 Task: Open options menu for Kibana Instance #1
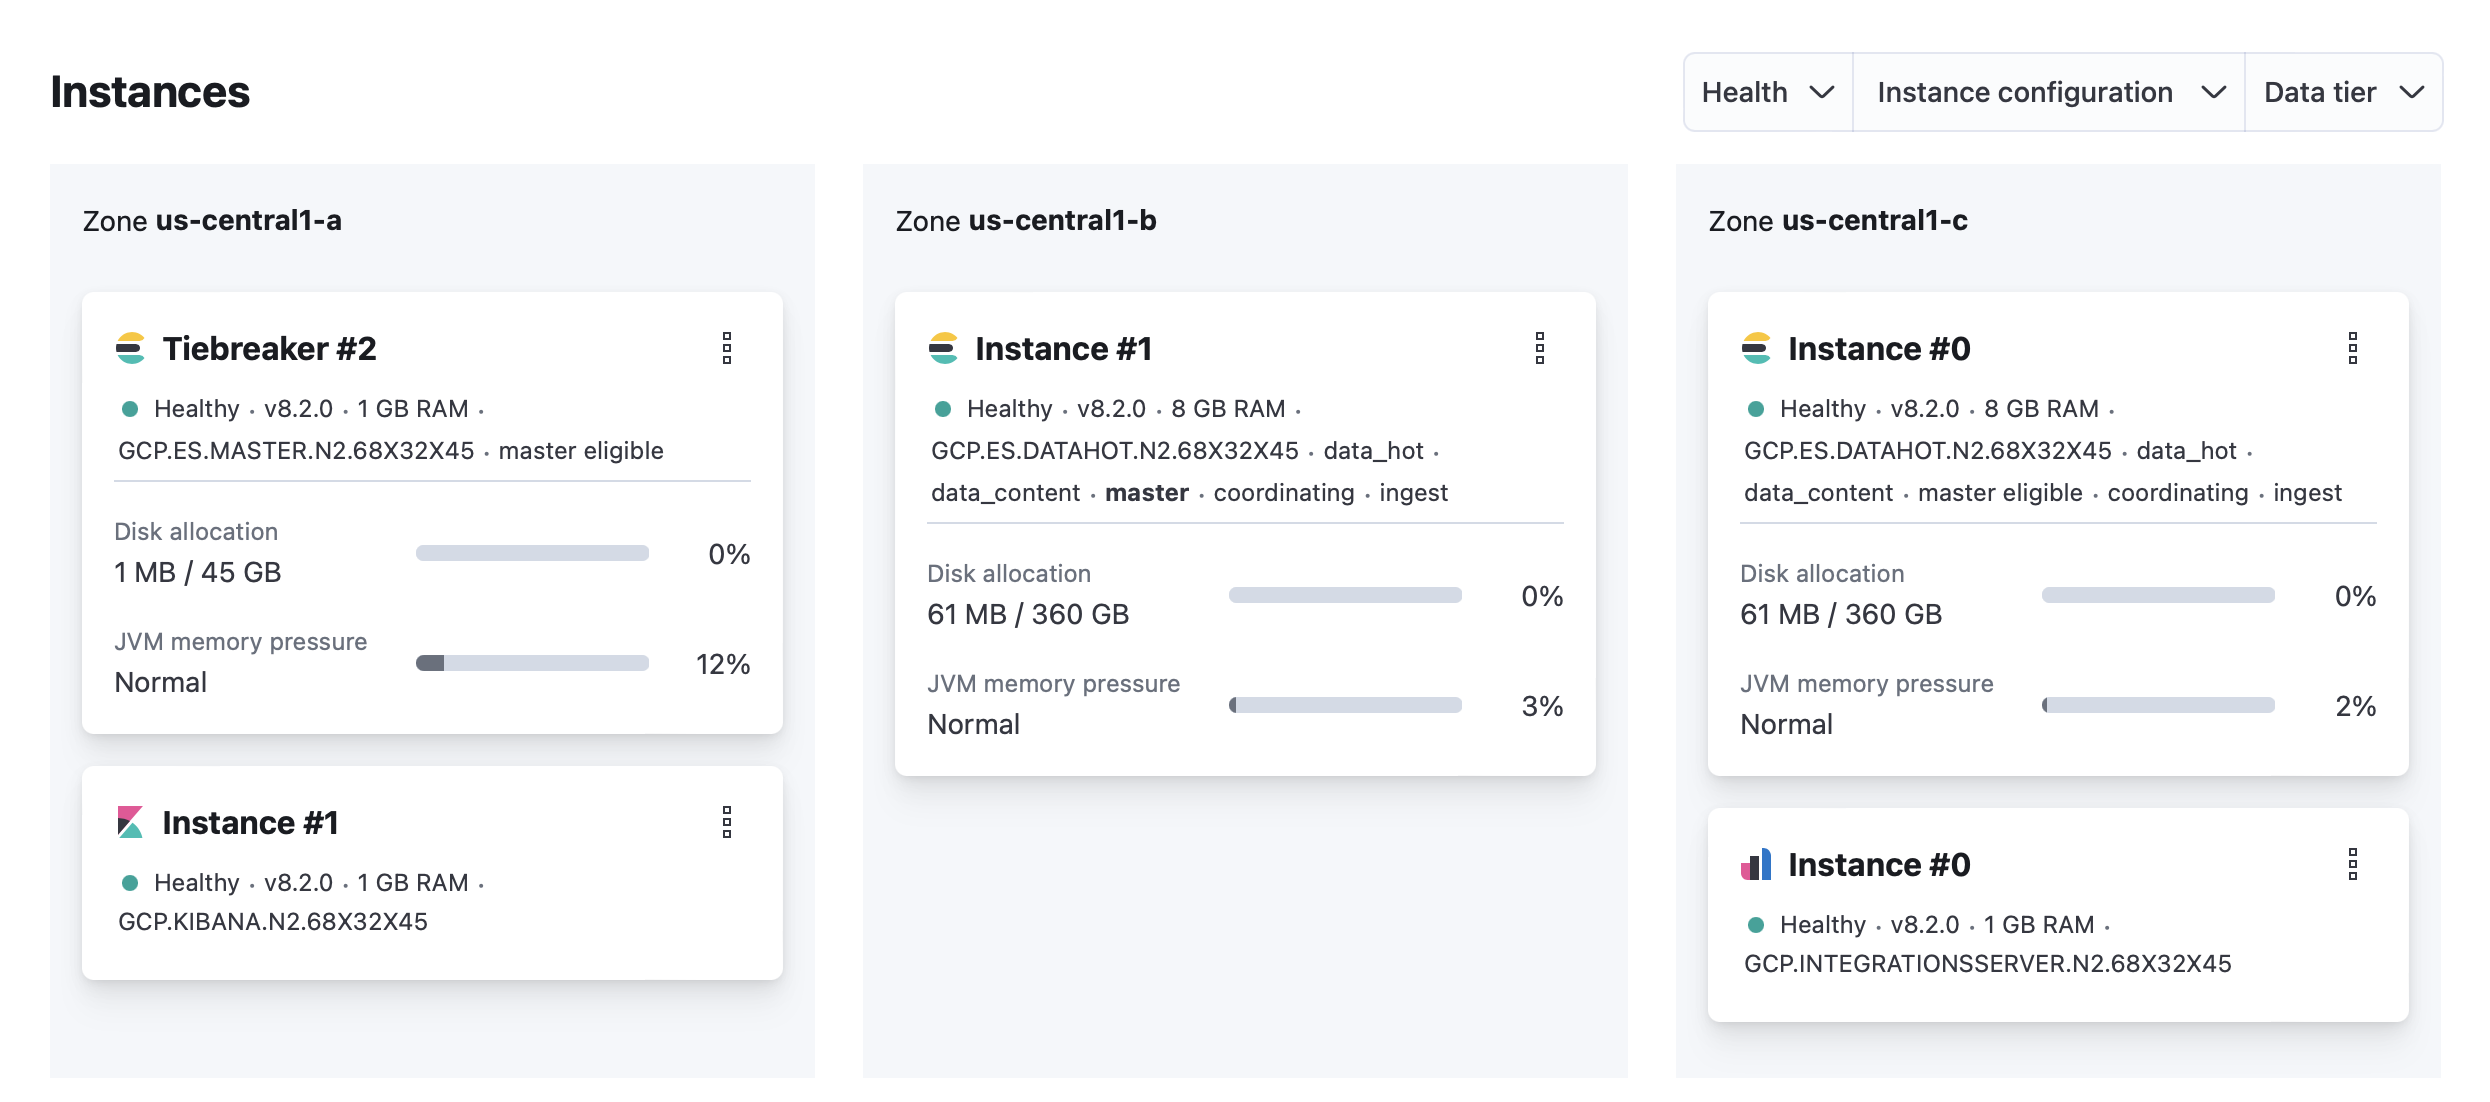(x=727, y=822)
